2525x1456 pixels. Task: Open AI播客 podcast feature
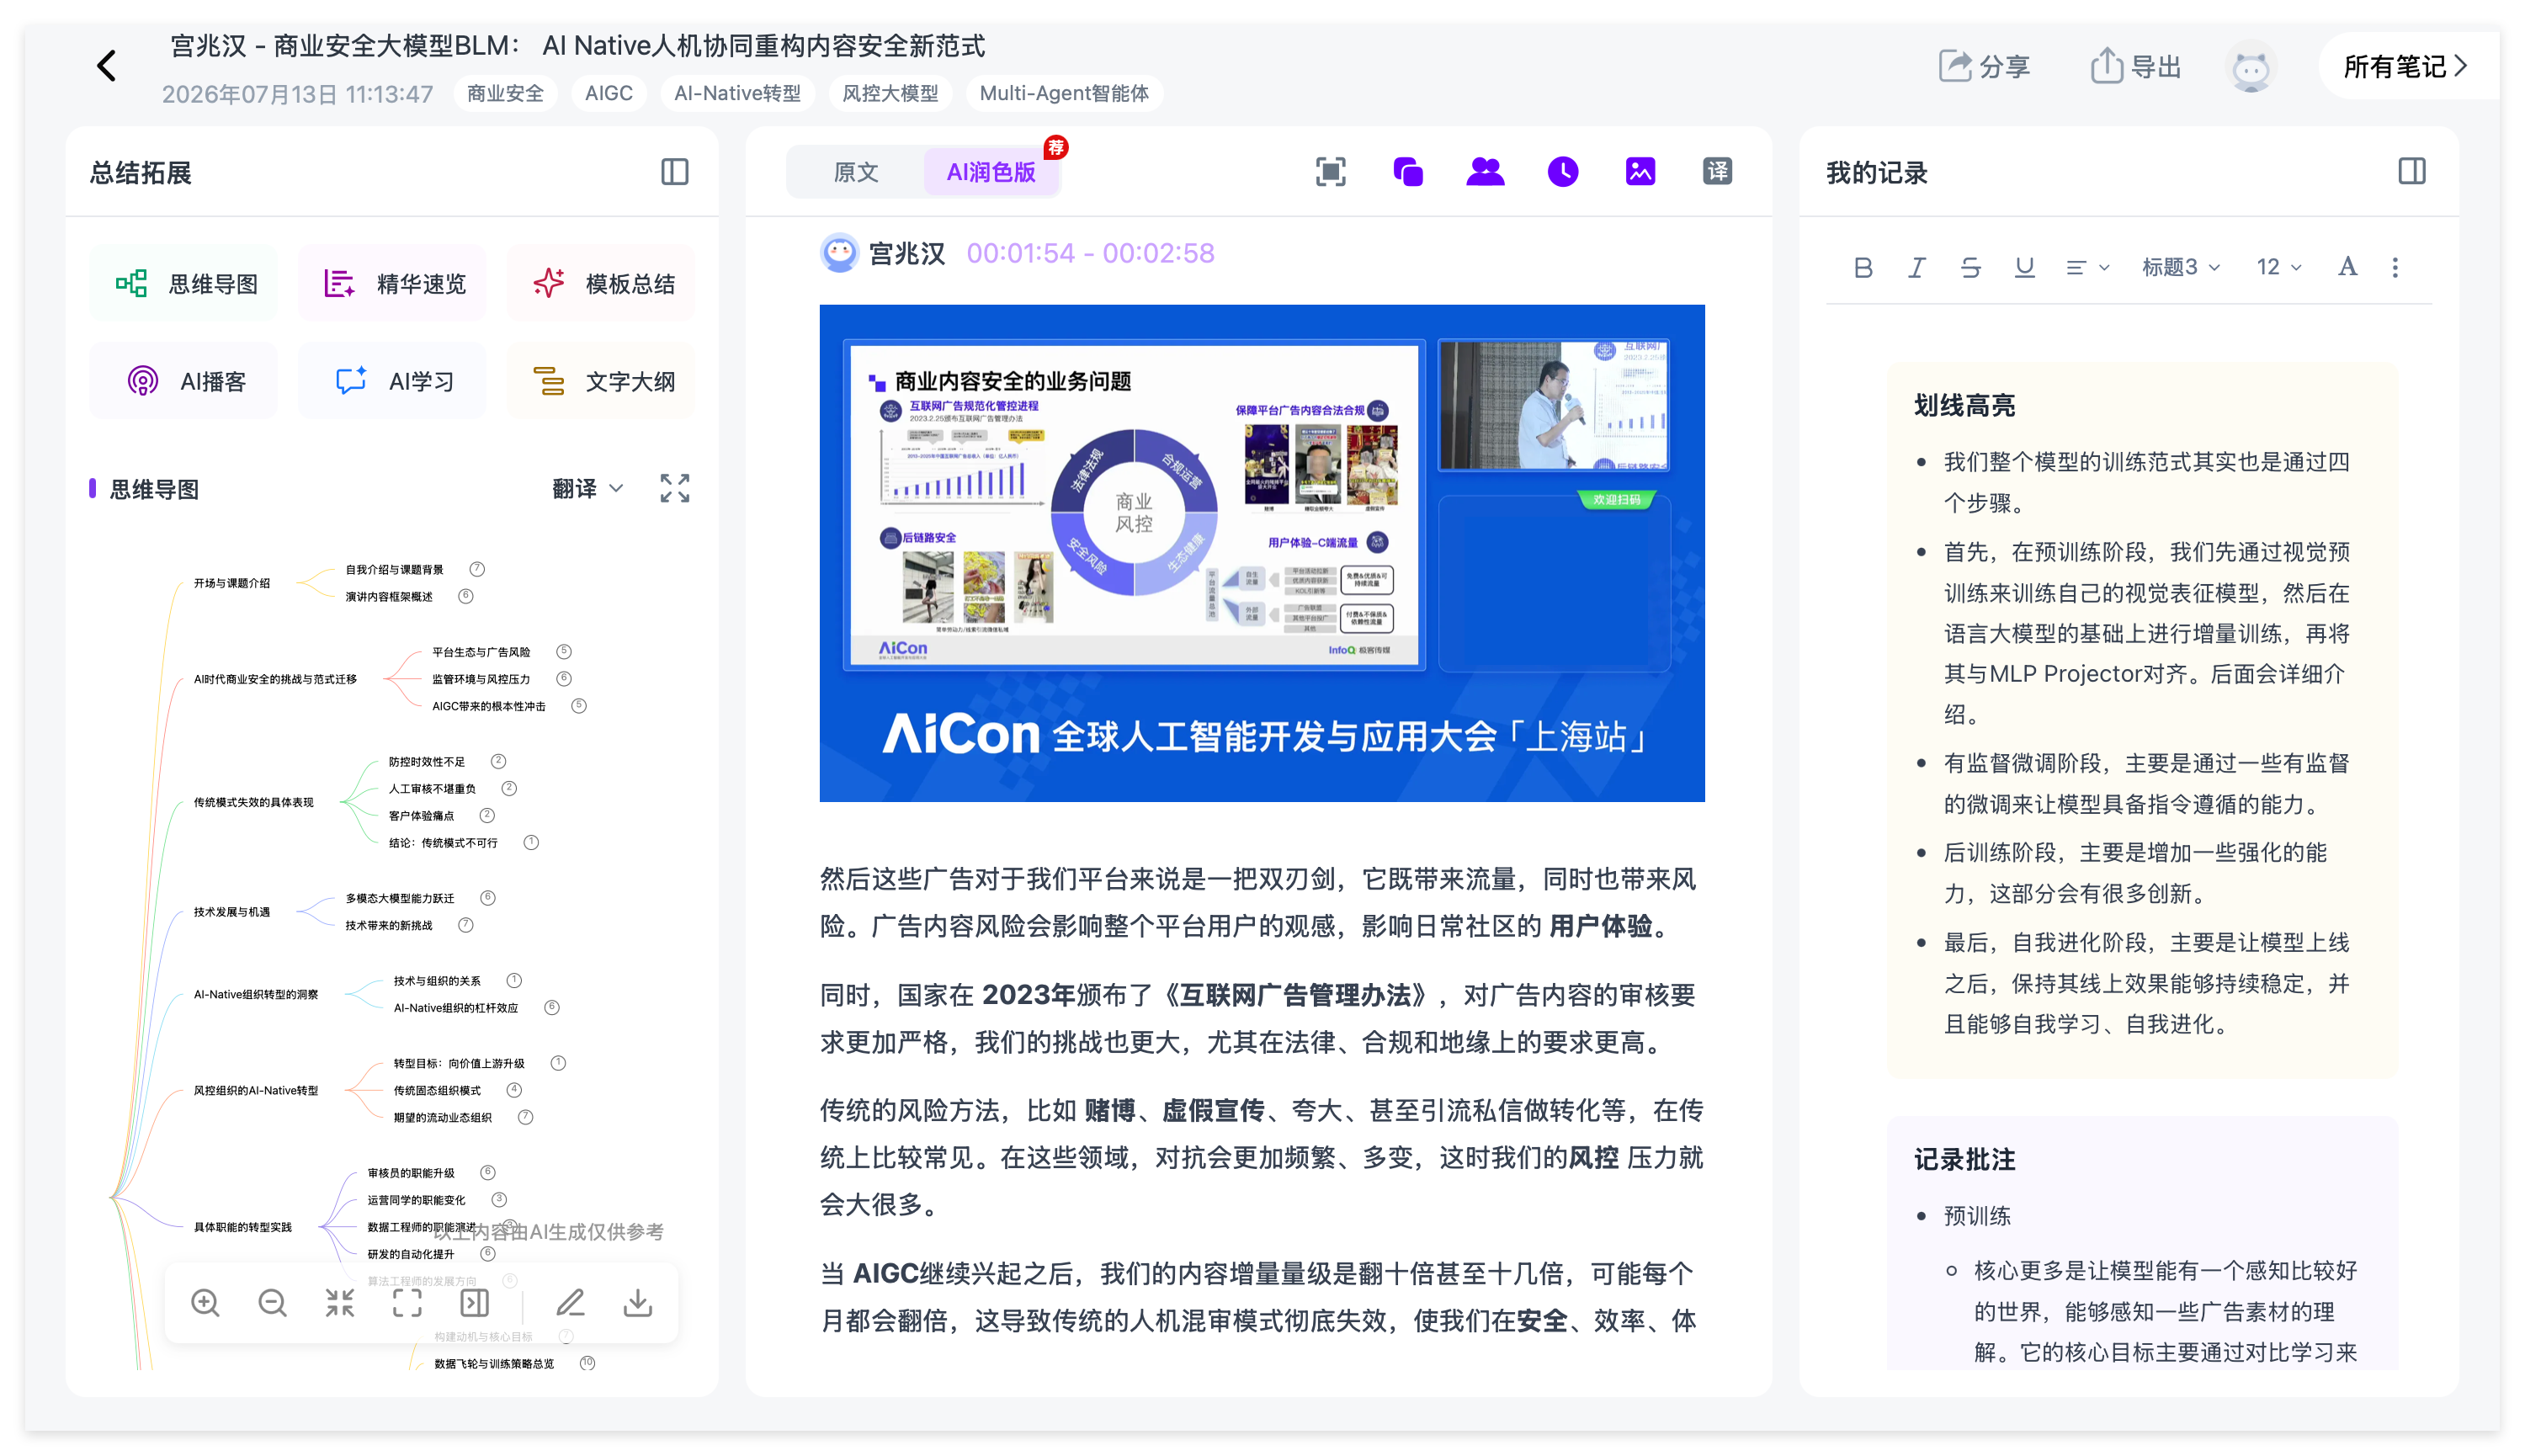186,382
